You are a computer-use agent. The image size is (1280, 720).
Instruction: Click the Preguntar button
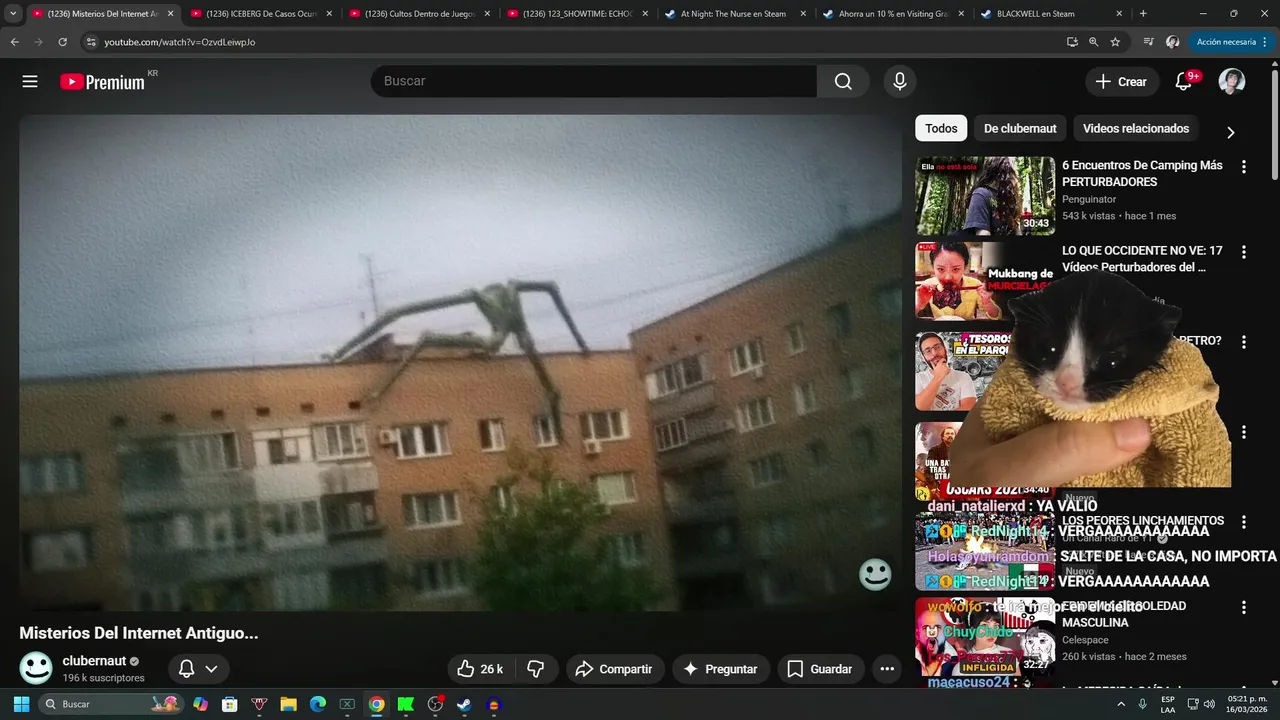(720, 669)
